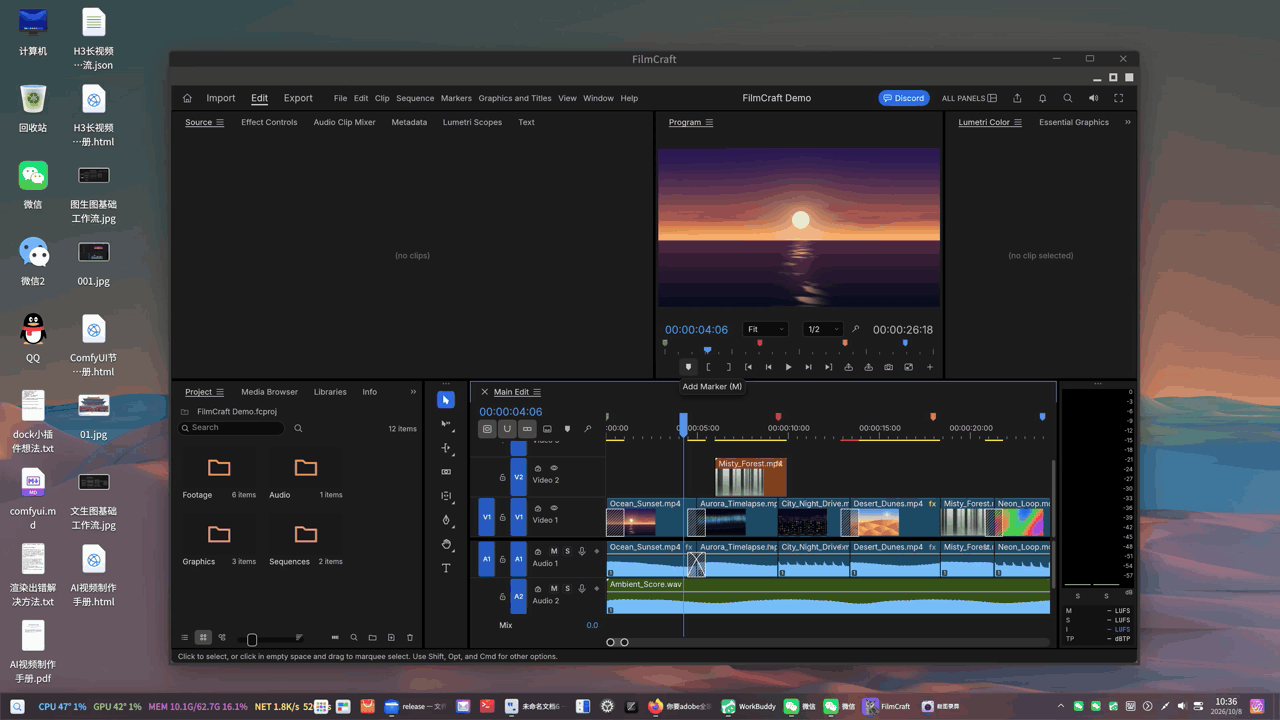
Task: Open the Markers menu
Action: click(x=456, y=98)
